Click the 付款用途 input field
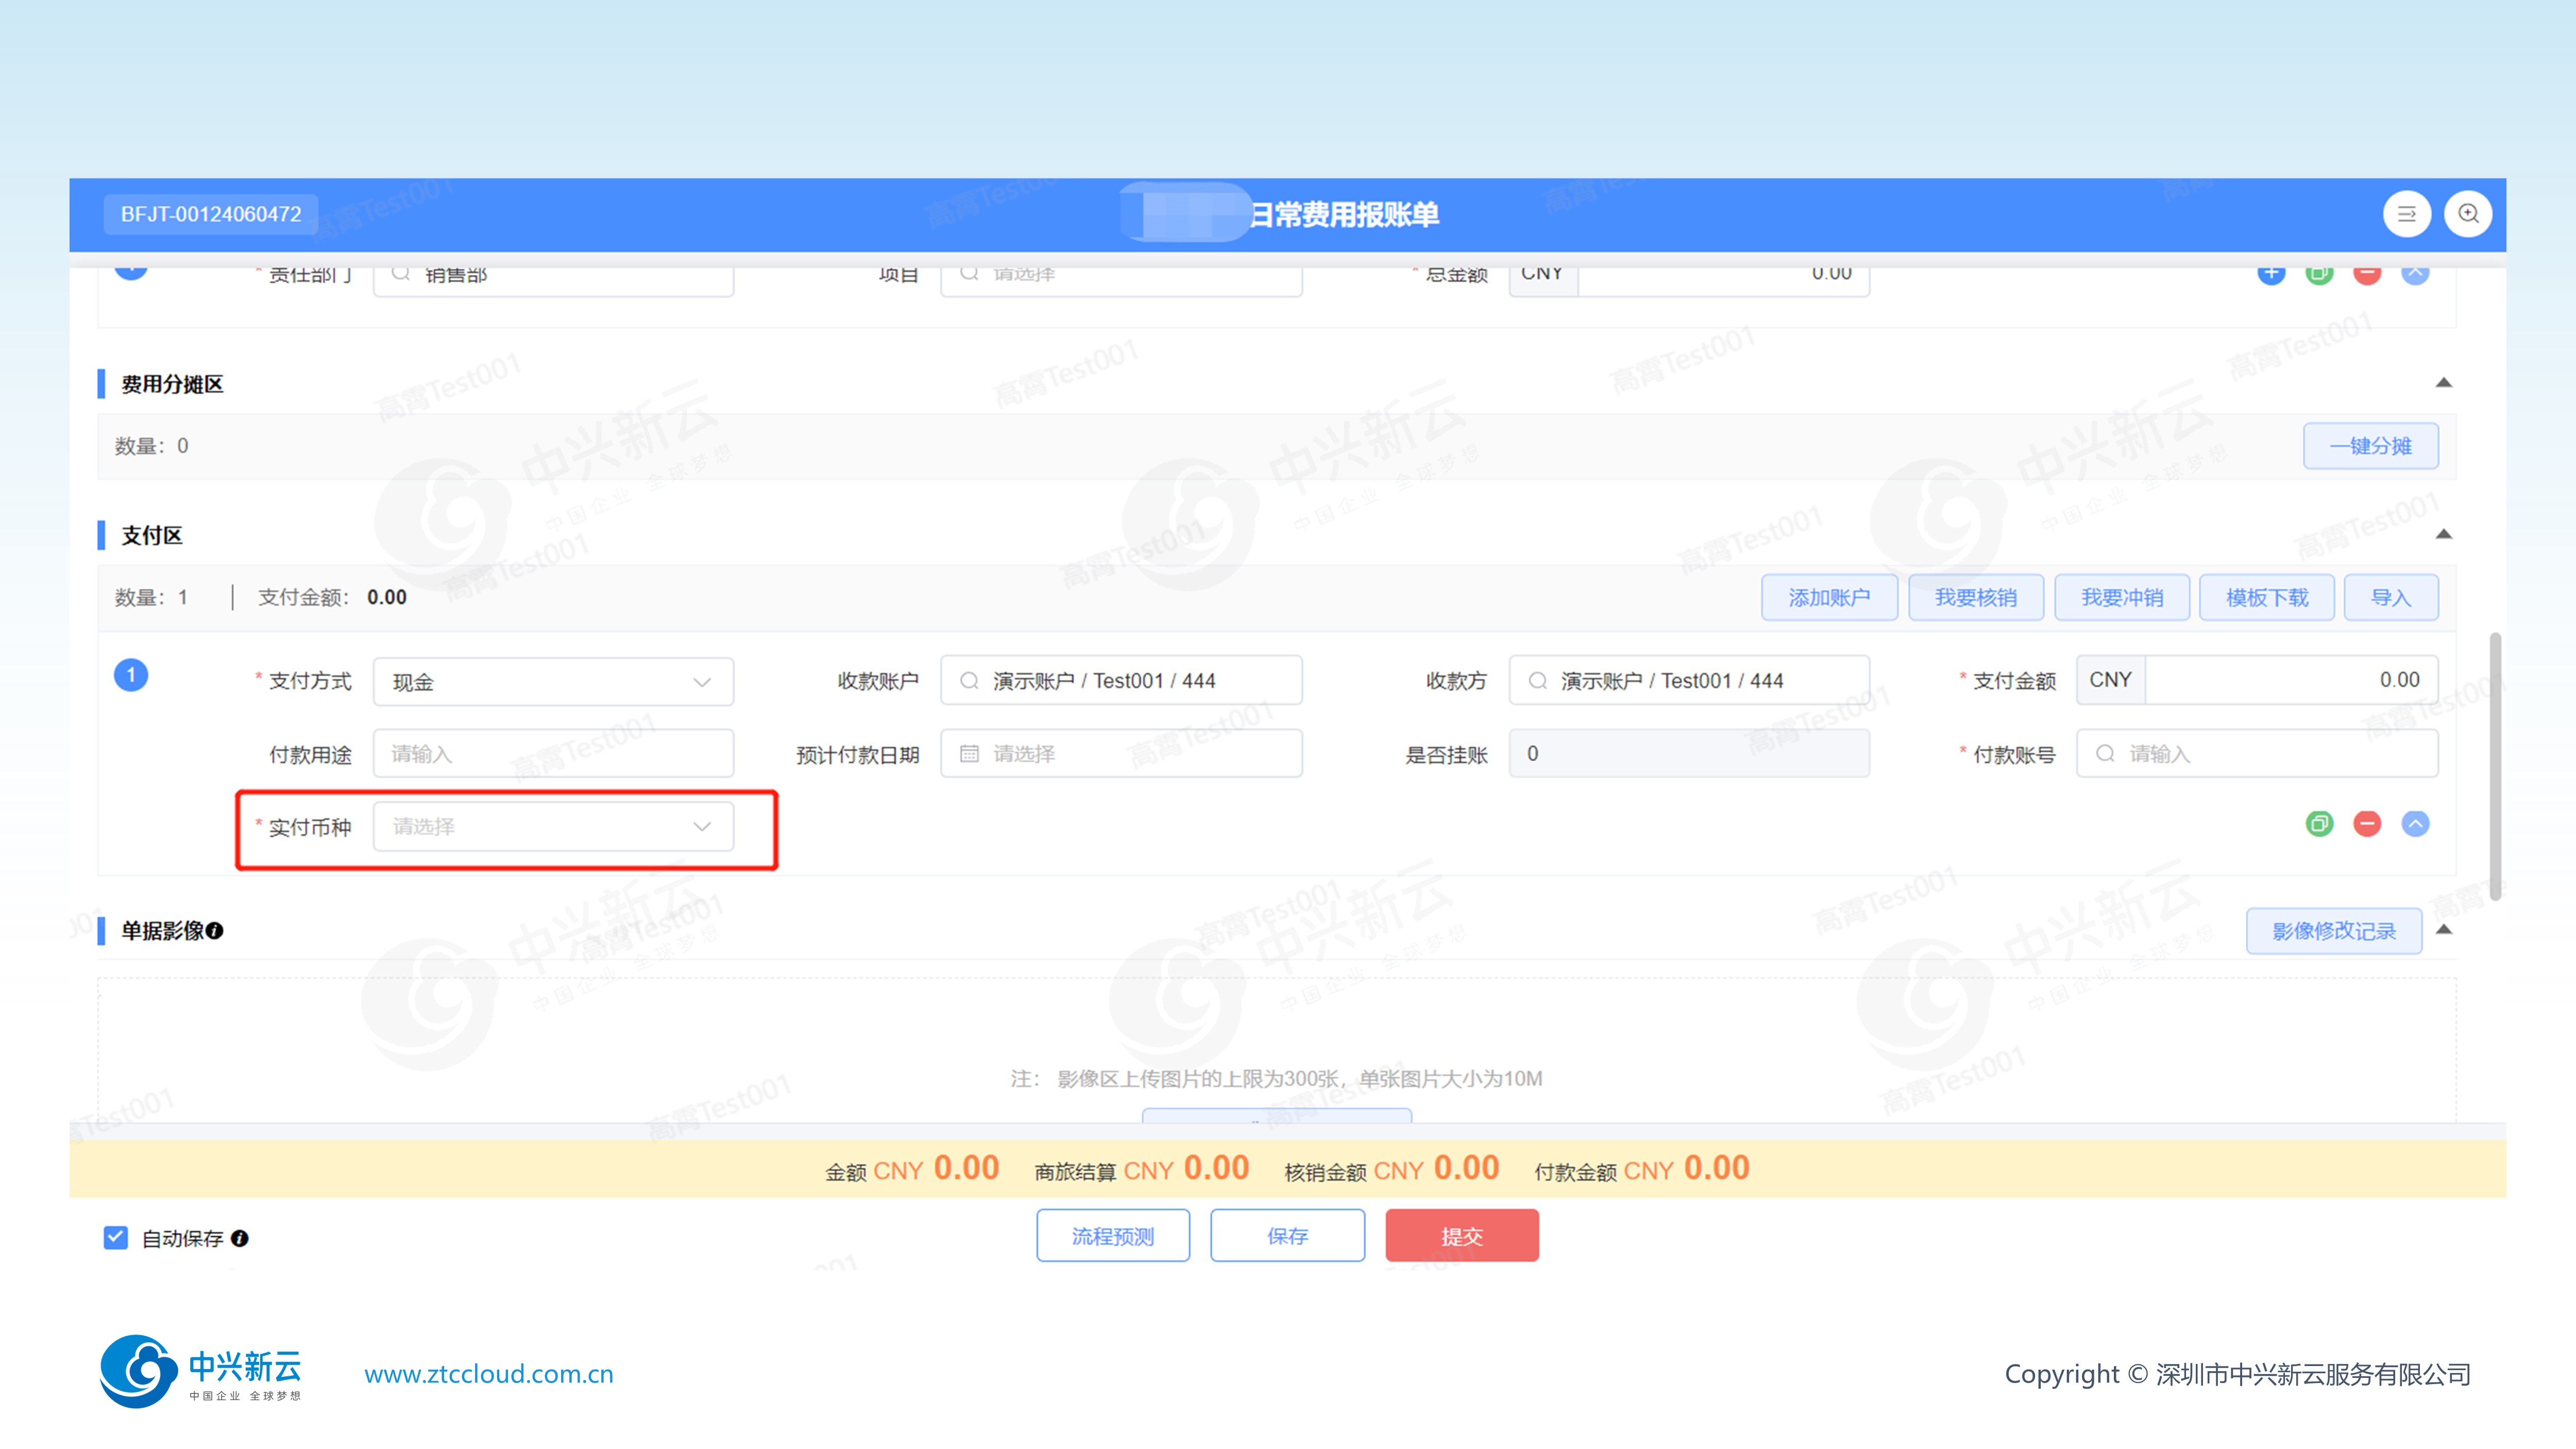This screenshot has height=1449, width=2576. click(553, 754)
